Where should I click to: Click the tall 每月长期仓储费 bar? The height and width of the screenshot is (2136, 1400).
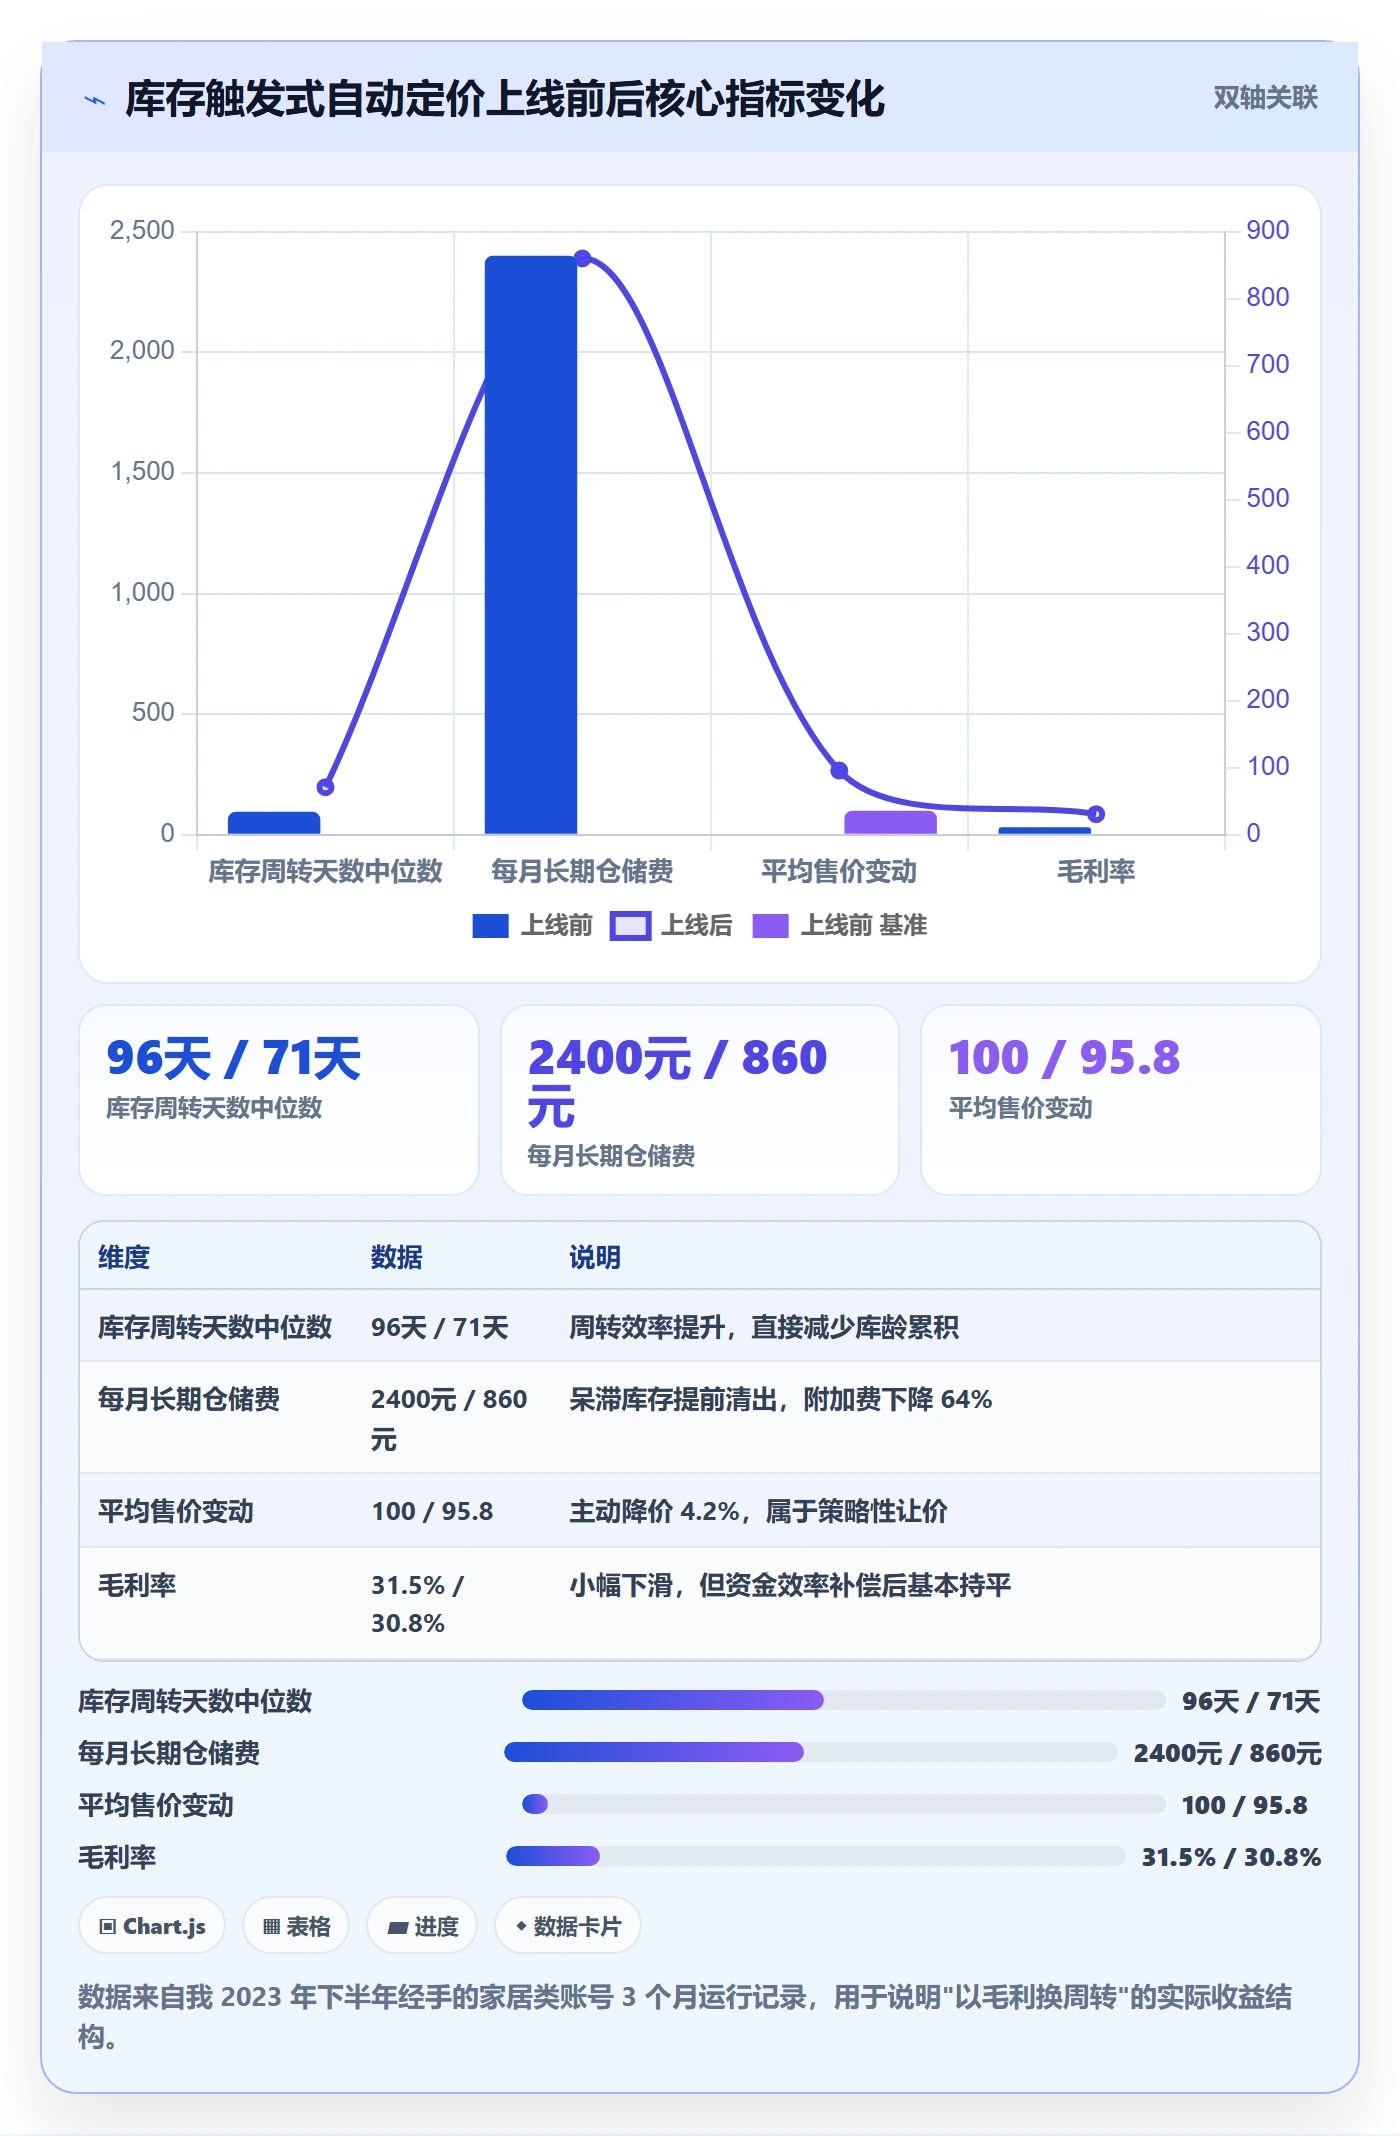click(531, 545)
